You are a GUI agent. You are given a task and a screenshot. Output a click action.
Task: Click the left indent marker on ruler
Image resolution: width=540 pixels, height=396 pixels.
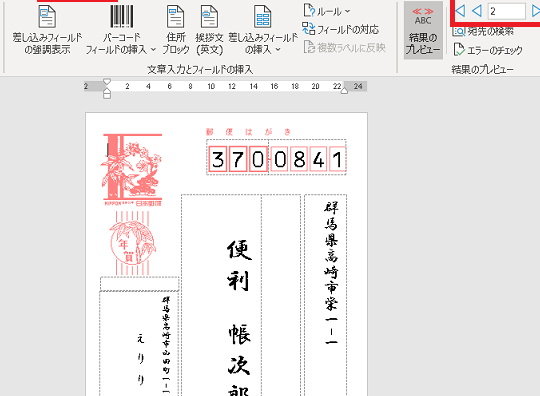(x=107, y=93)
